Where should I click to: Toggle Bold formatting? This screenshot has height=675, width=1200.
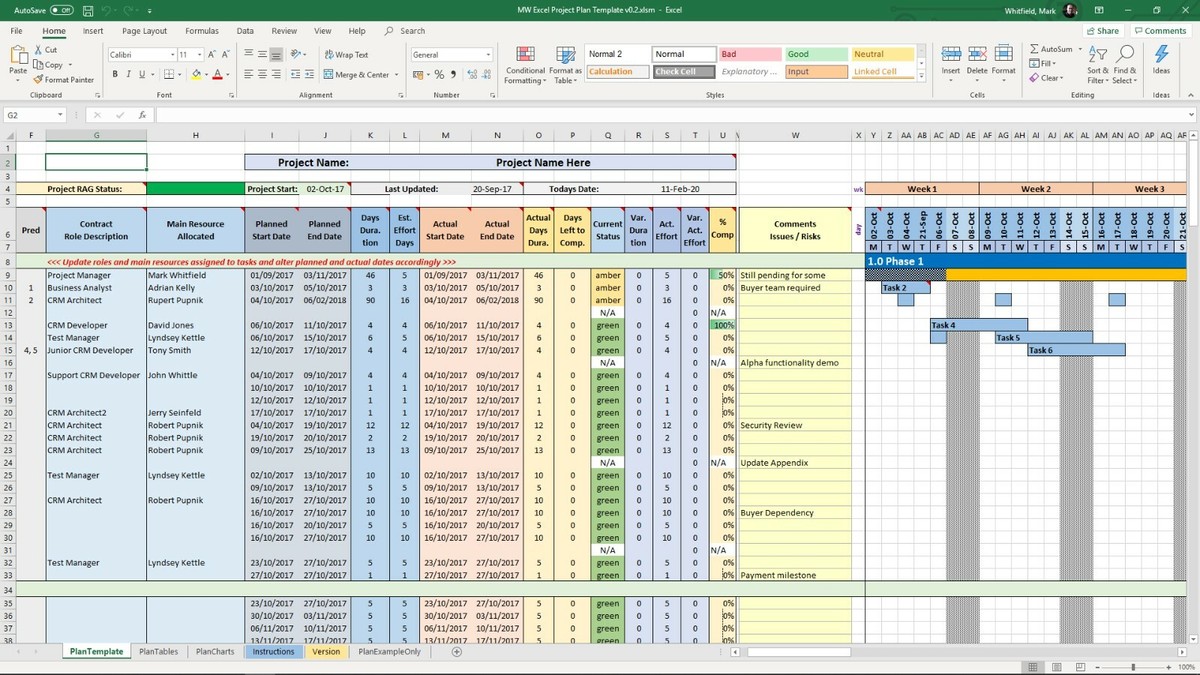click(115, 74)
